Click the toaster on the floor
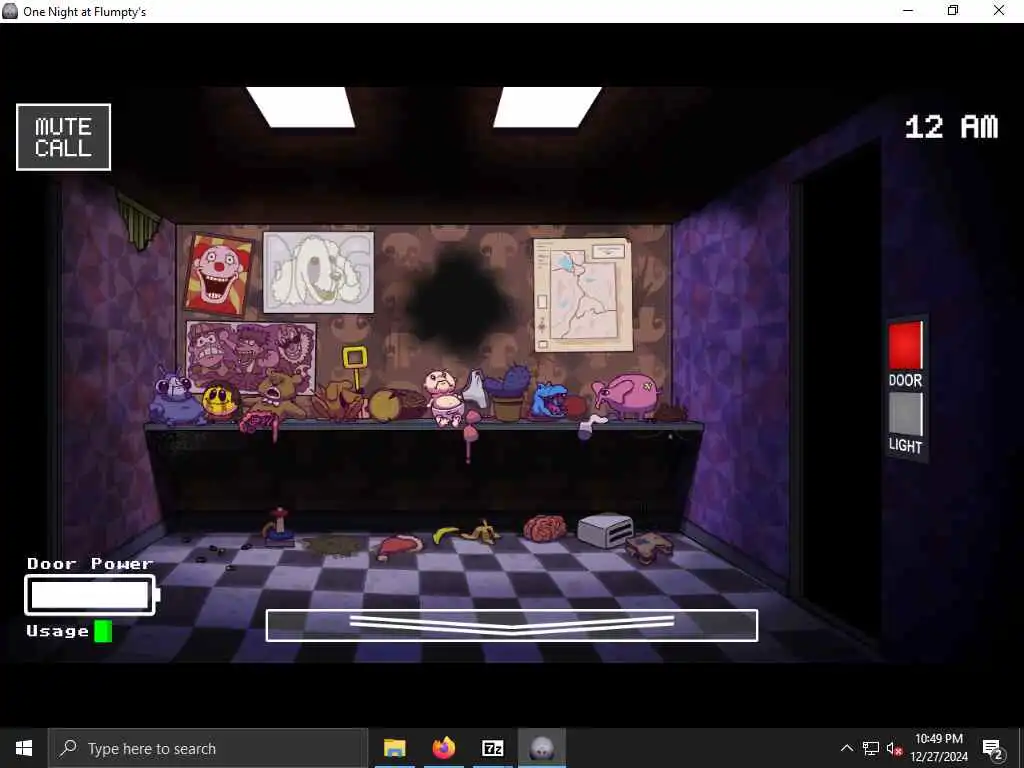 [605, 530]
